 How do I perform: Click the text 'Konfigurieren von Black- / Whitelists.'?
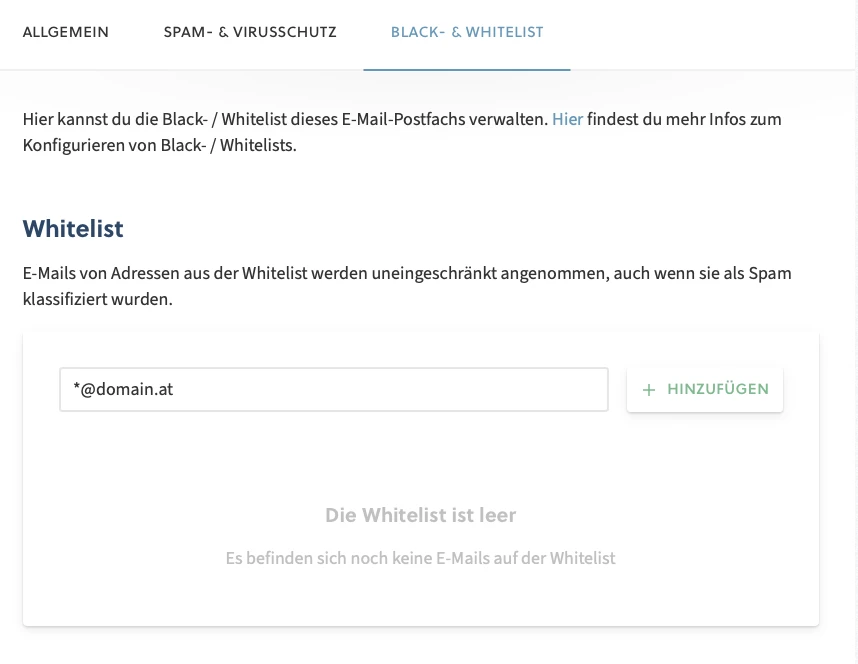tap(159, 146)
